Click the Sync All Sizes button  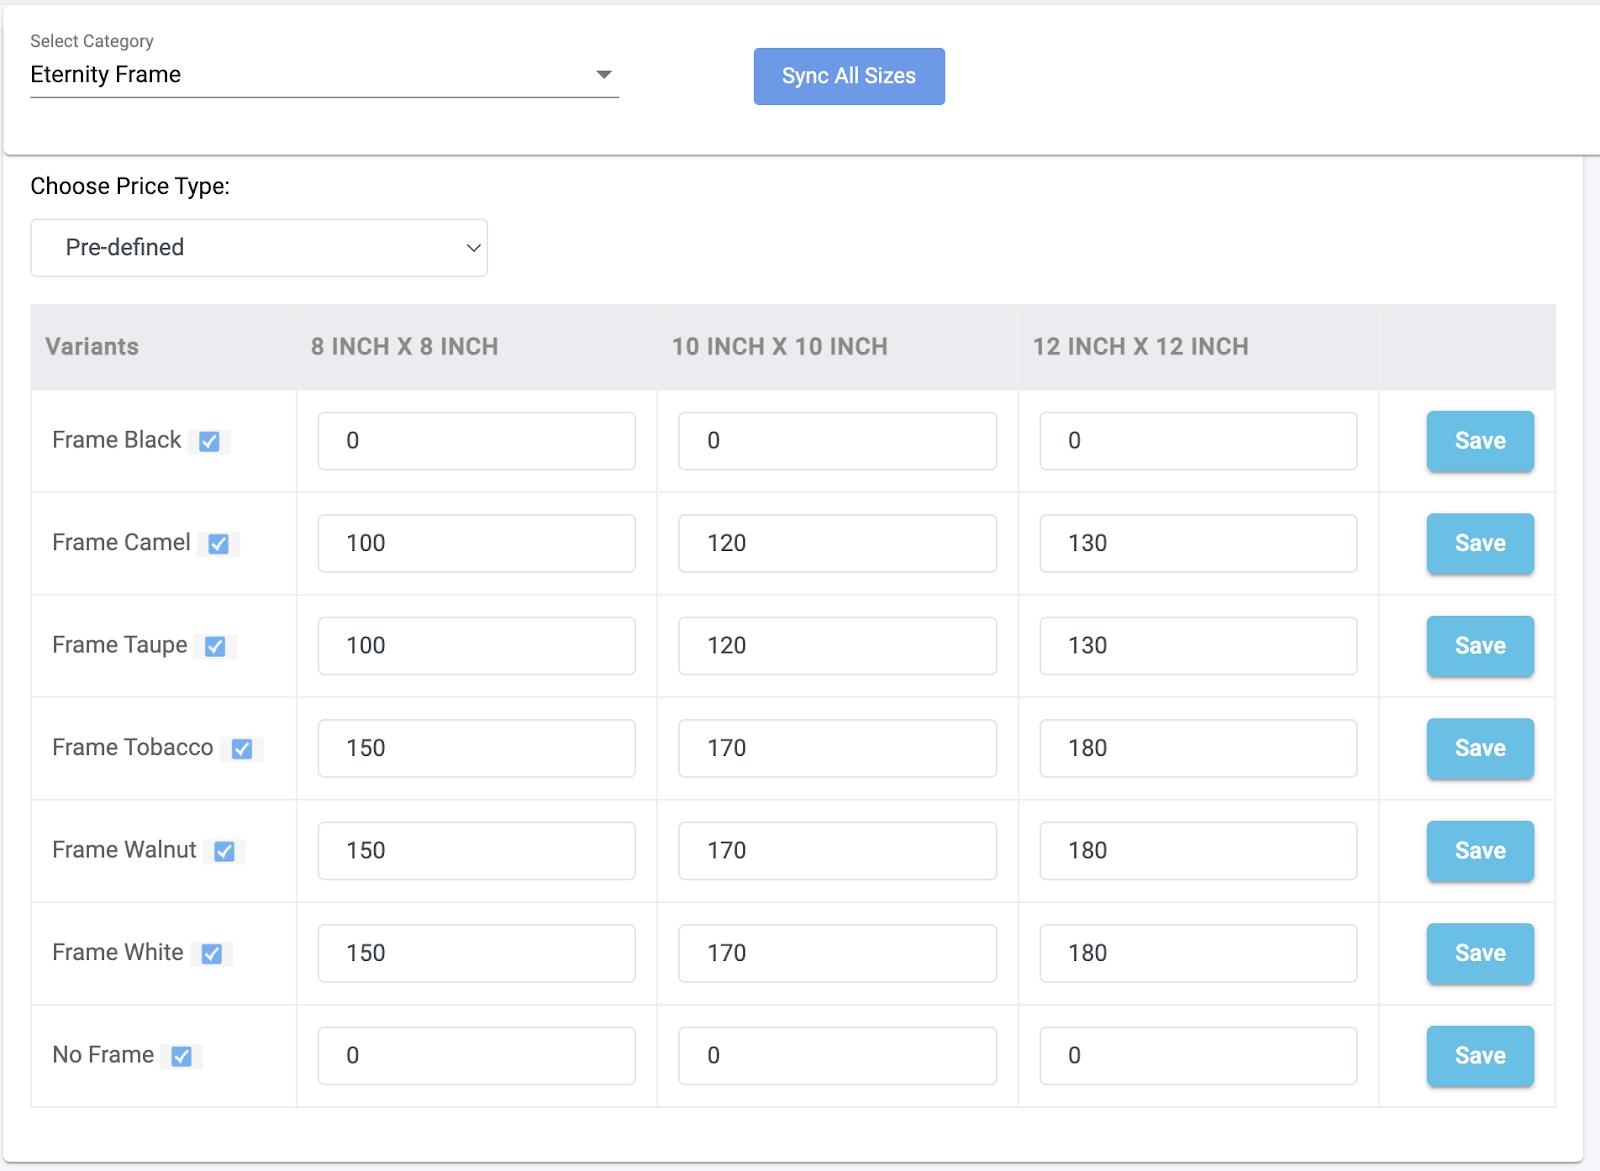click(849, 76)
